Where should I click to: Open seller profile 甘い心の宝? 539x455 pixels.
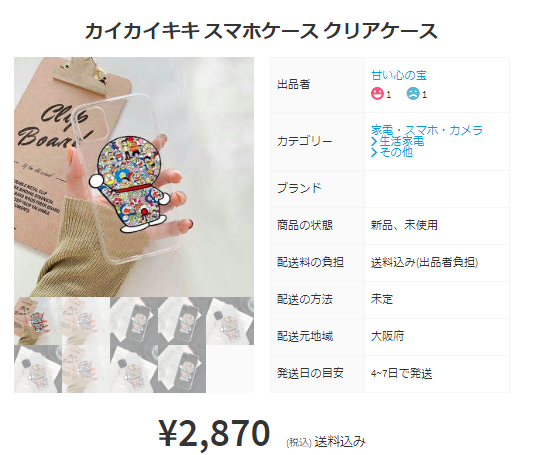tap(399, 75)
